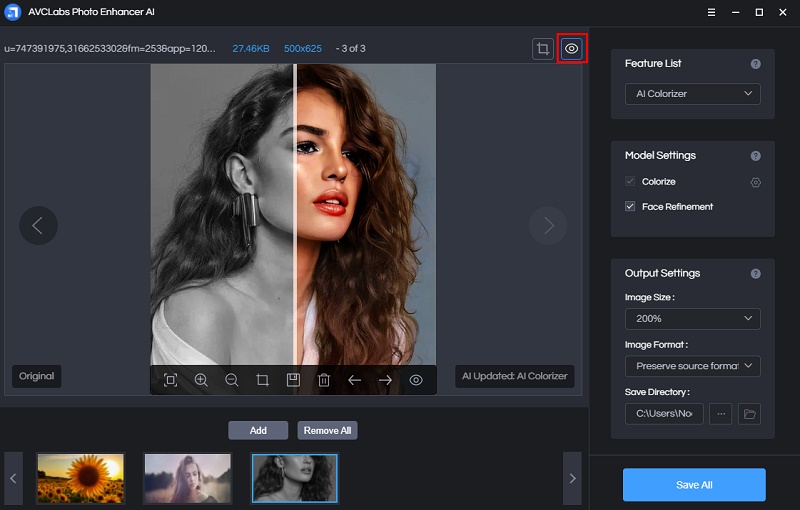Screen dimensions: 800x510
Task: Open the Model Settings help question mark
Action: tap(756, 156)
